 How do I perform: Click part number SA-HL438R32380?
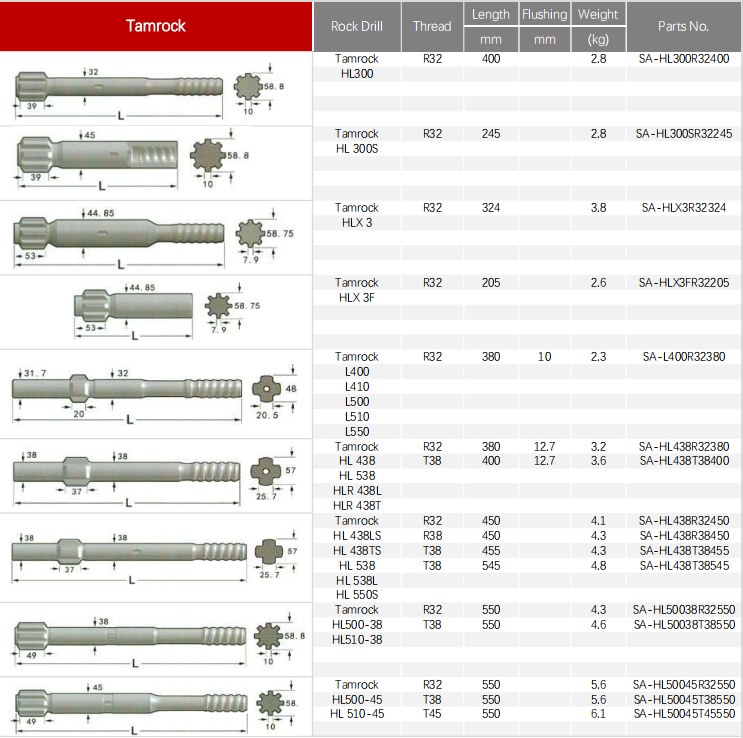[x=684, y=446]
